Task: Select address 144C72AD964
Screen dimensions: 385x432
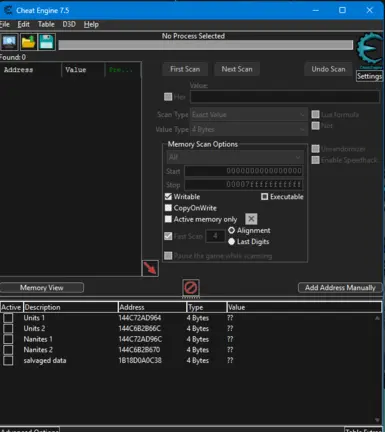Action: pos(140,318)
